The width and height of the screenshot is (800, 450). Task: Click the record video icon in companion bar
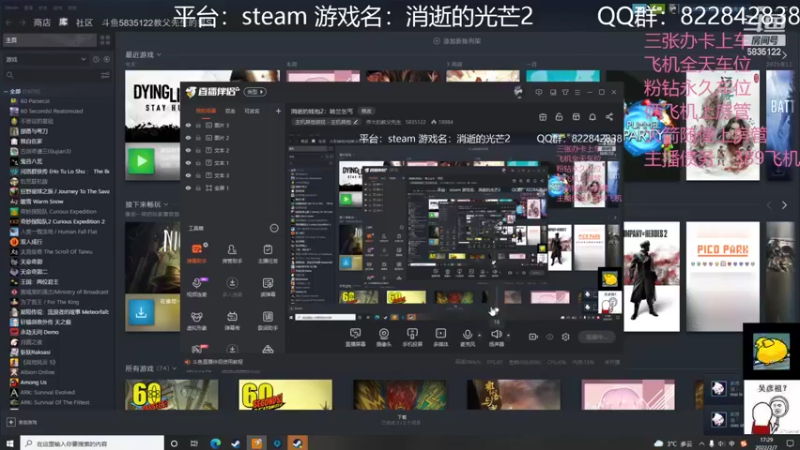(533, 337)
